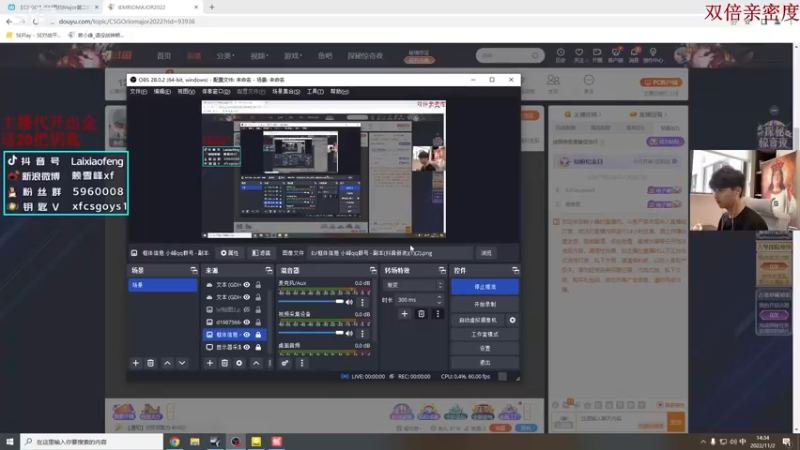Expand 游戏 dropdown in Douyu nav

click(x=293, y=56)
